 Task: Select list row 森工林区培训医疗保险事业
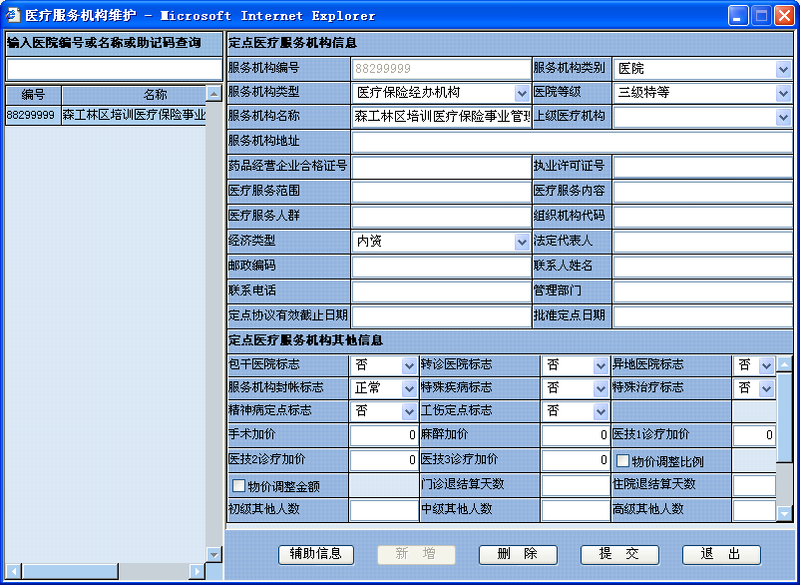click(134, 115)
